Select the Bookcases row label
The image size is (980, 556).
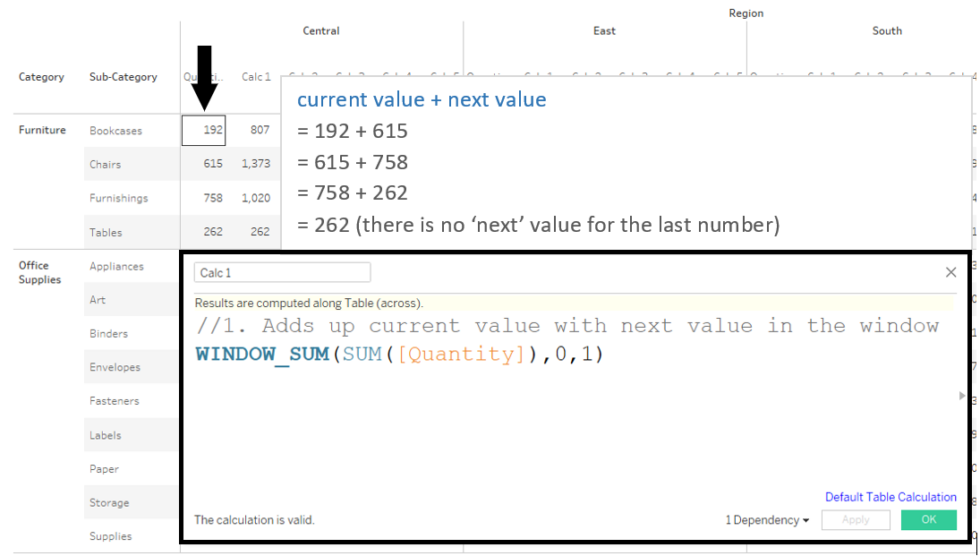pyautogui.click(x=116, y=131)
